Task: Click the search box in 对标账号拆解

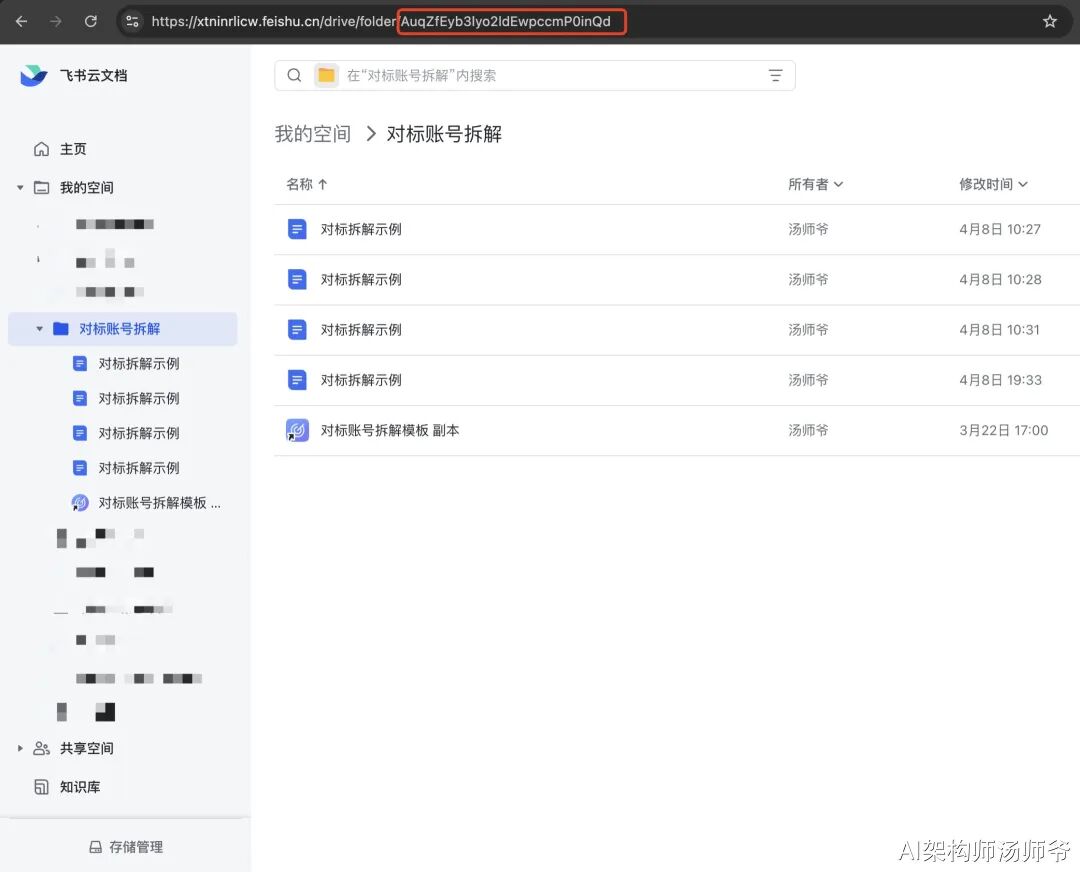Action: click(550, 76)
